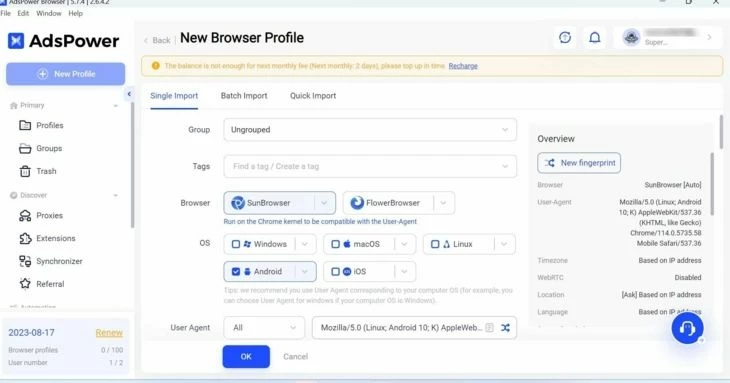730x383 pixels.
Task: Open the File menu
Action: (6, 13)
